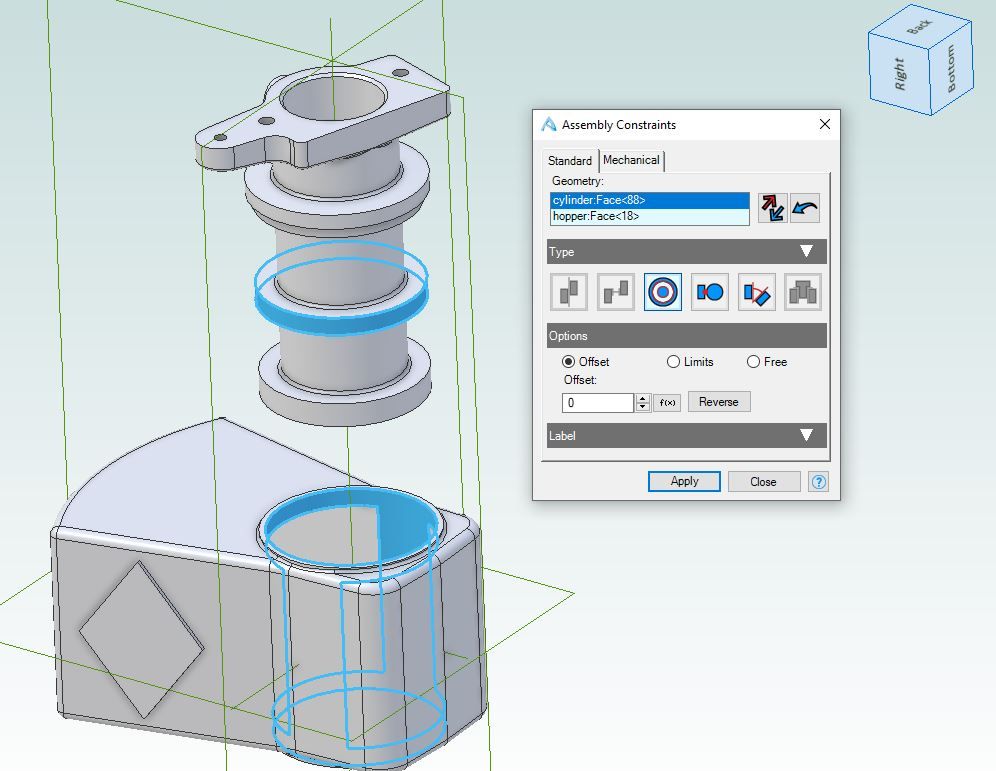996x771 pixels.
Task: Click the Apply button
Action: click(684, 481)
